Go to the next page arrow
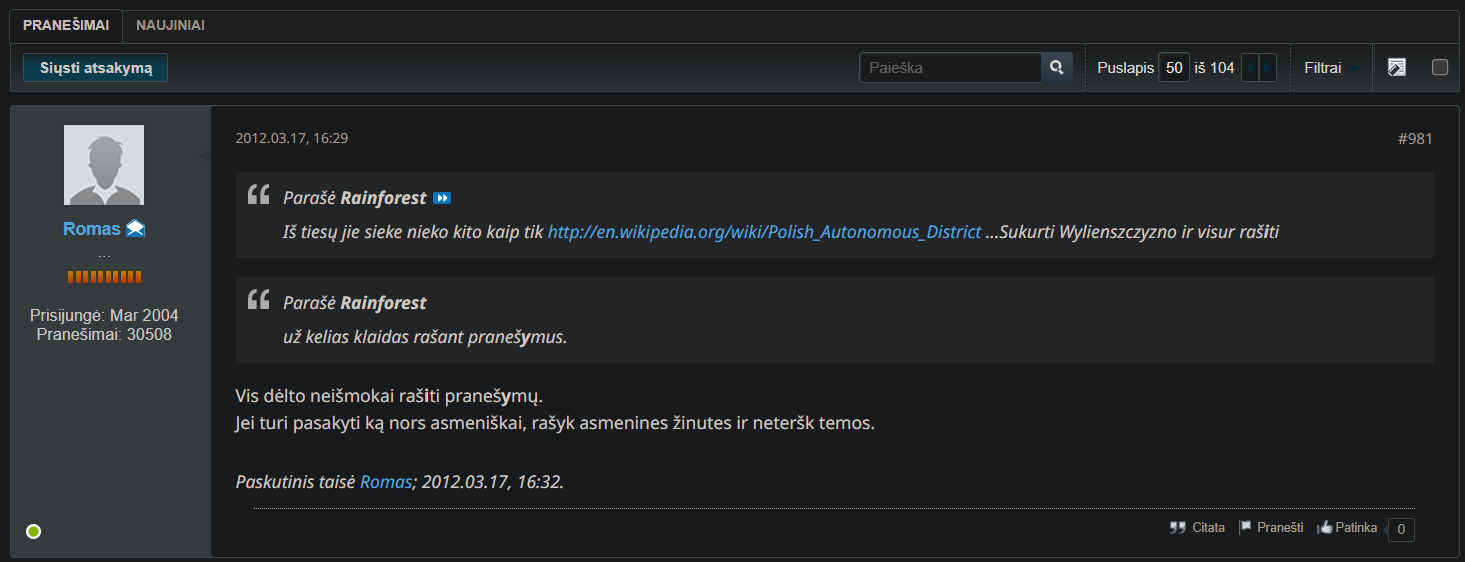The width and height of the screenshot is (1465, 562). [1268, 68]
